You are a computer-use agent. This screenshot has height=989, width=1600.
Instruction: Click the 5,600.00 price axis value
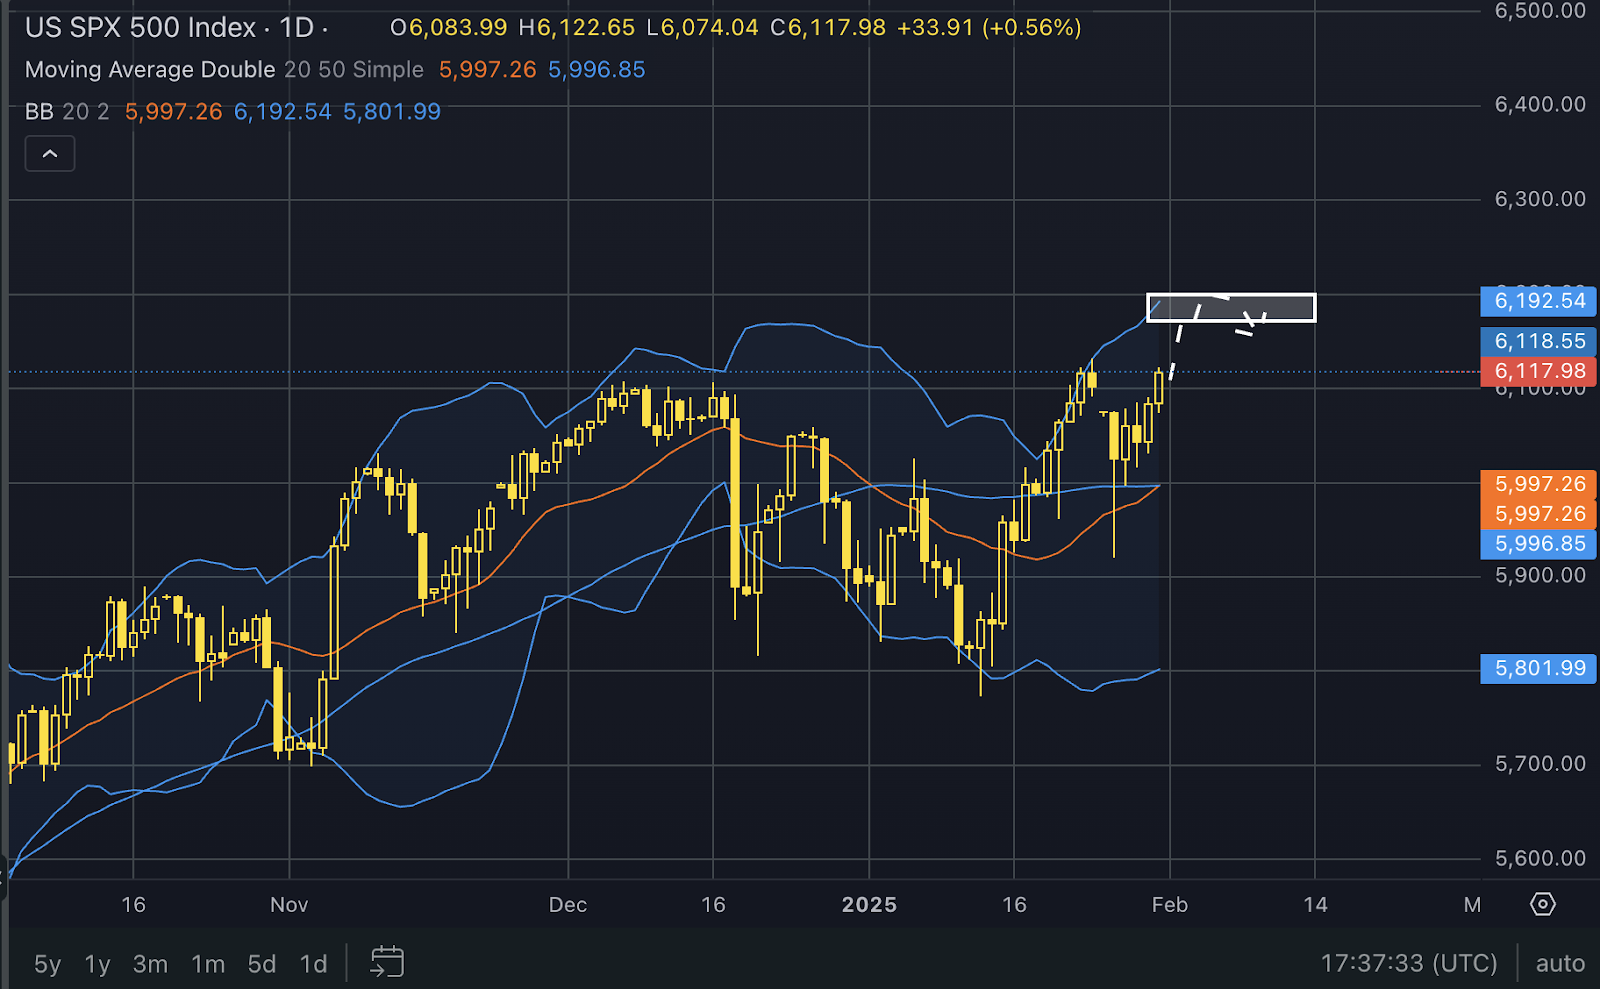click(1540, 859)
